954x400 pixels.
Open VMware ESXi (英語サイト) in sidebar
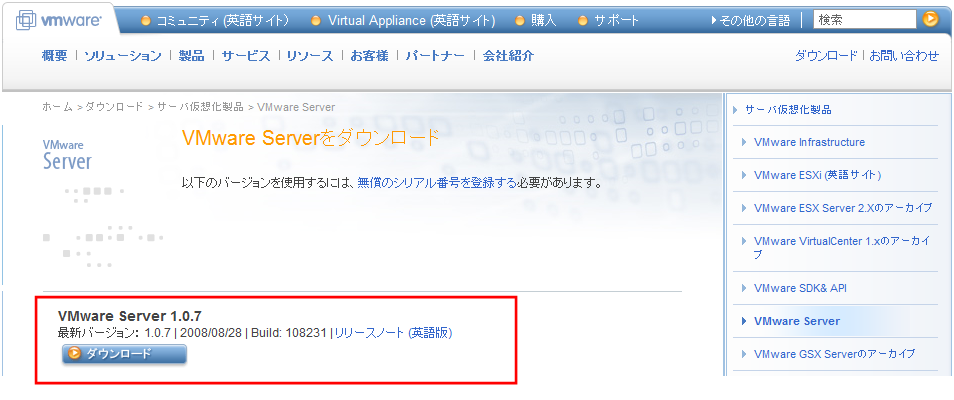click(817, 175)
